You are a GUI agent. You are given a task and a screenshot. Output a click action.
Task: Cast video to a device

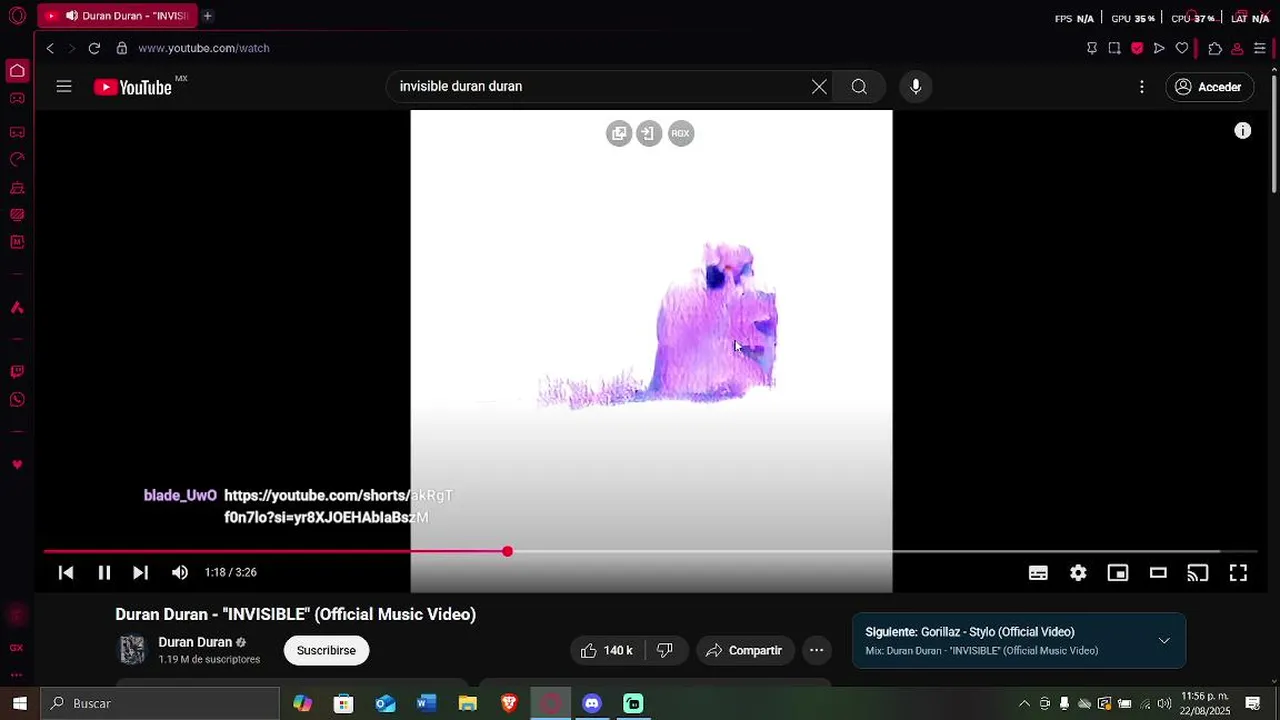[1198, 573]
